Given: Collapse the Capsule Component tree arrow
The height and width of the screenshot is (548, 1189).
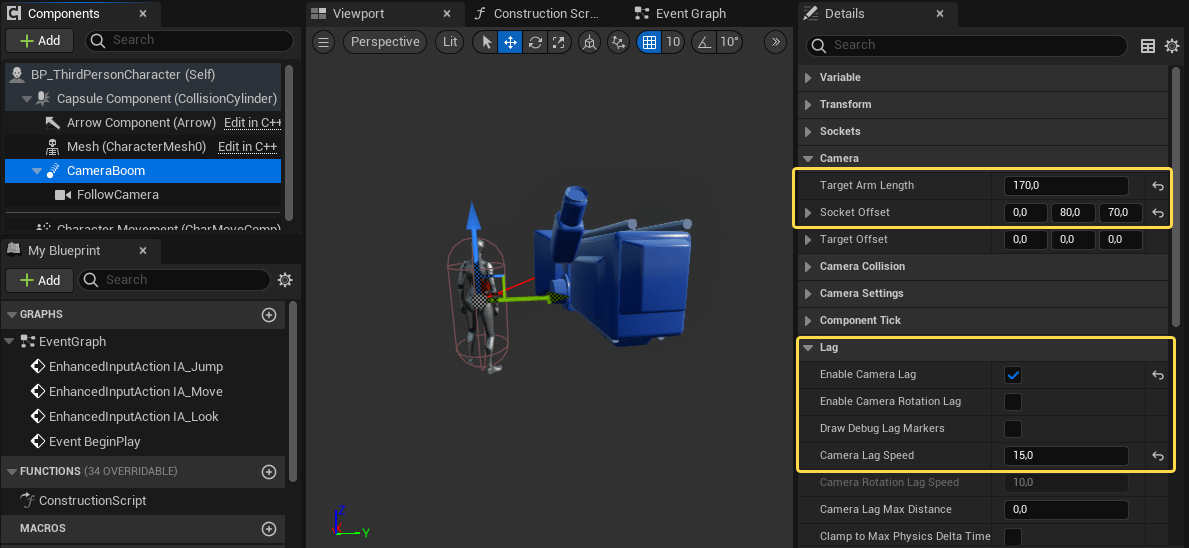Looking at the screenshot, I should point(27,99).
